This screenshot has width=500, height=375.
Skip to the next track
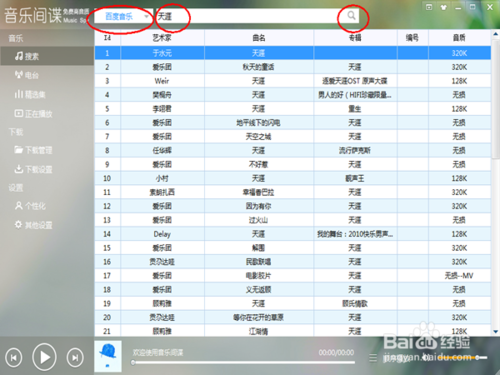tap(75, 358)
